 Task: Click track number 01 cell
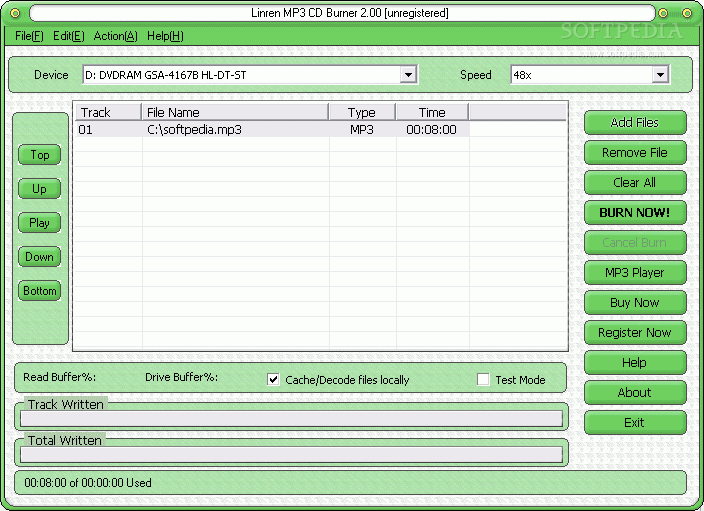tap(85, 130)
